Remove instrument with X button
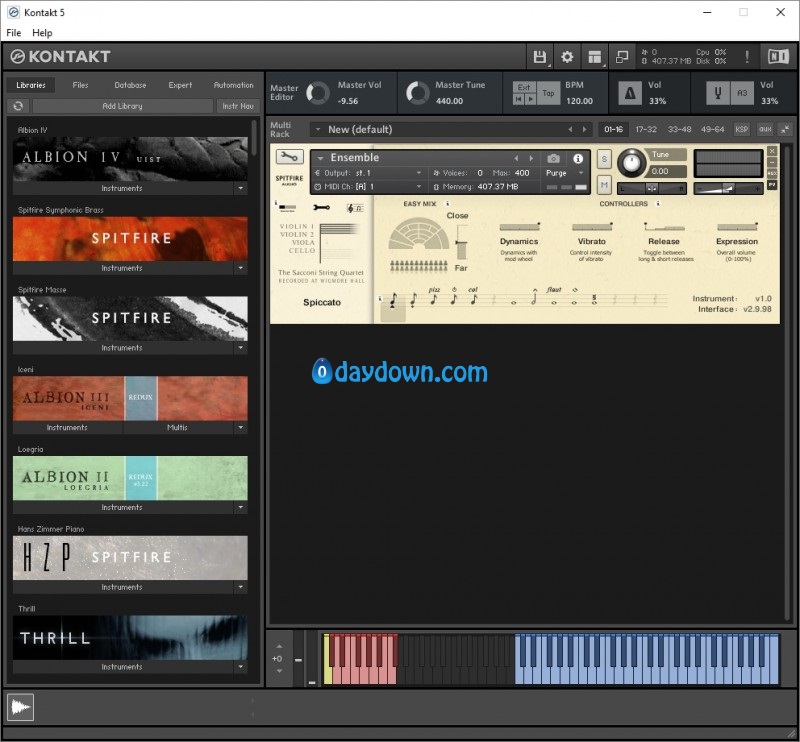 pyautogui.click(x=772, y=151)
